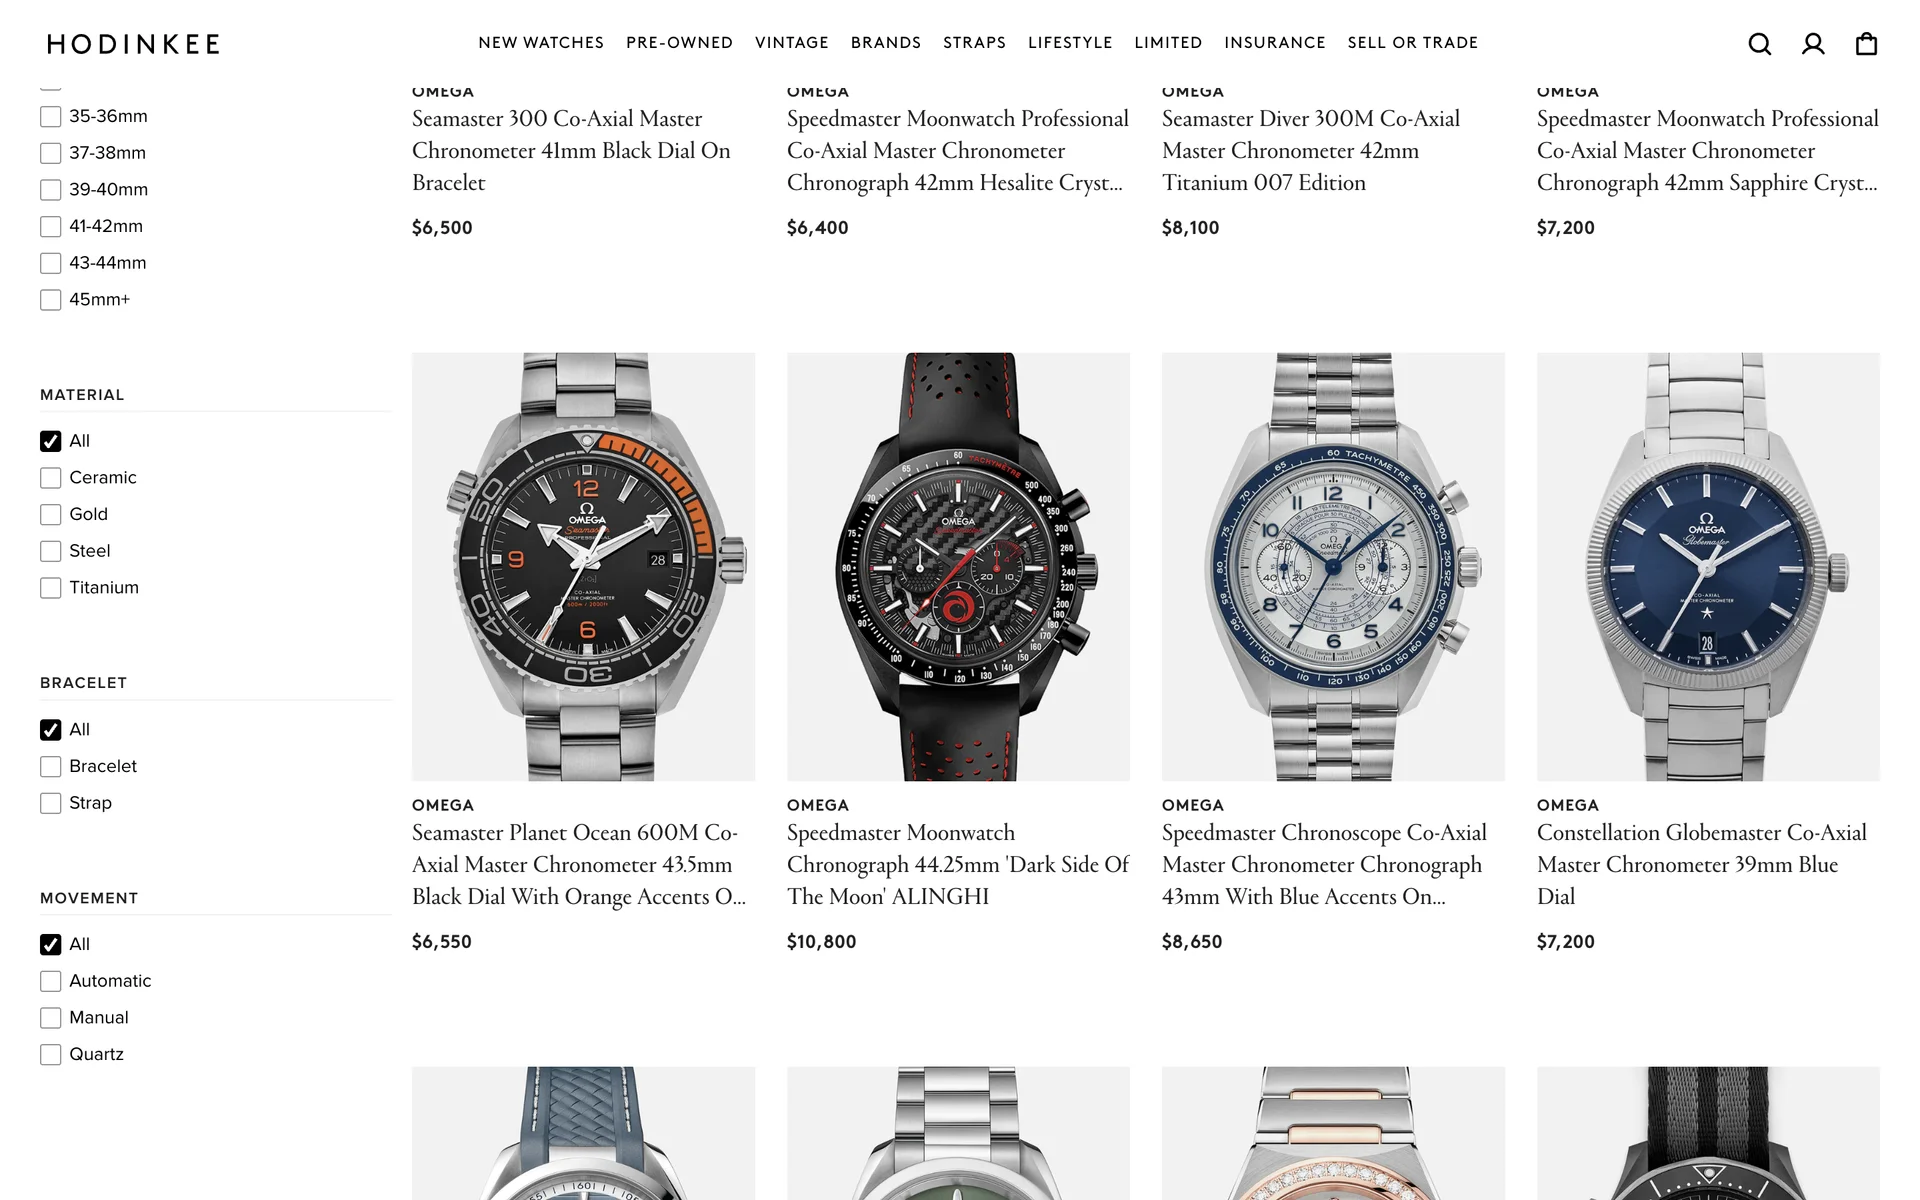Select the Ceramic material checkbox
Viewport: 1920px width, 1200px height.
51,478
